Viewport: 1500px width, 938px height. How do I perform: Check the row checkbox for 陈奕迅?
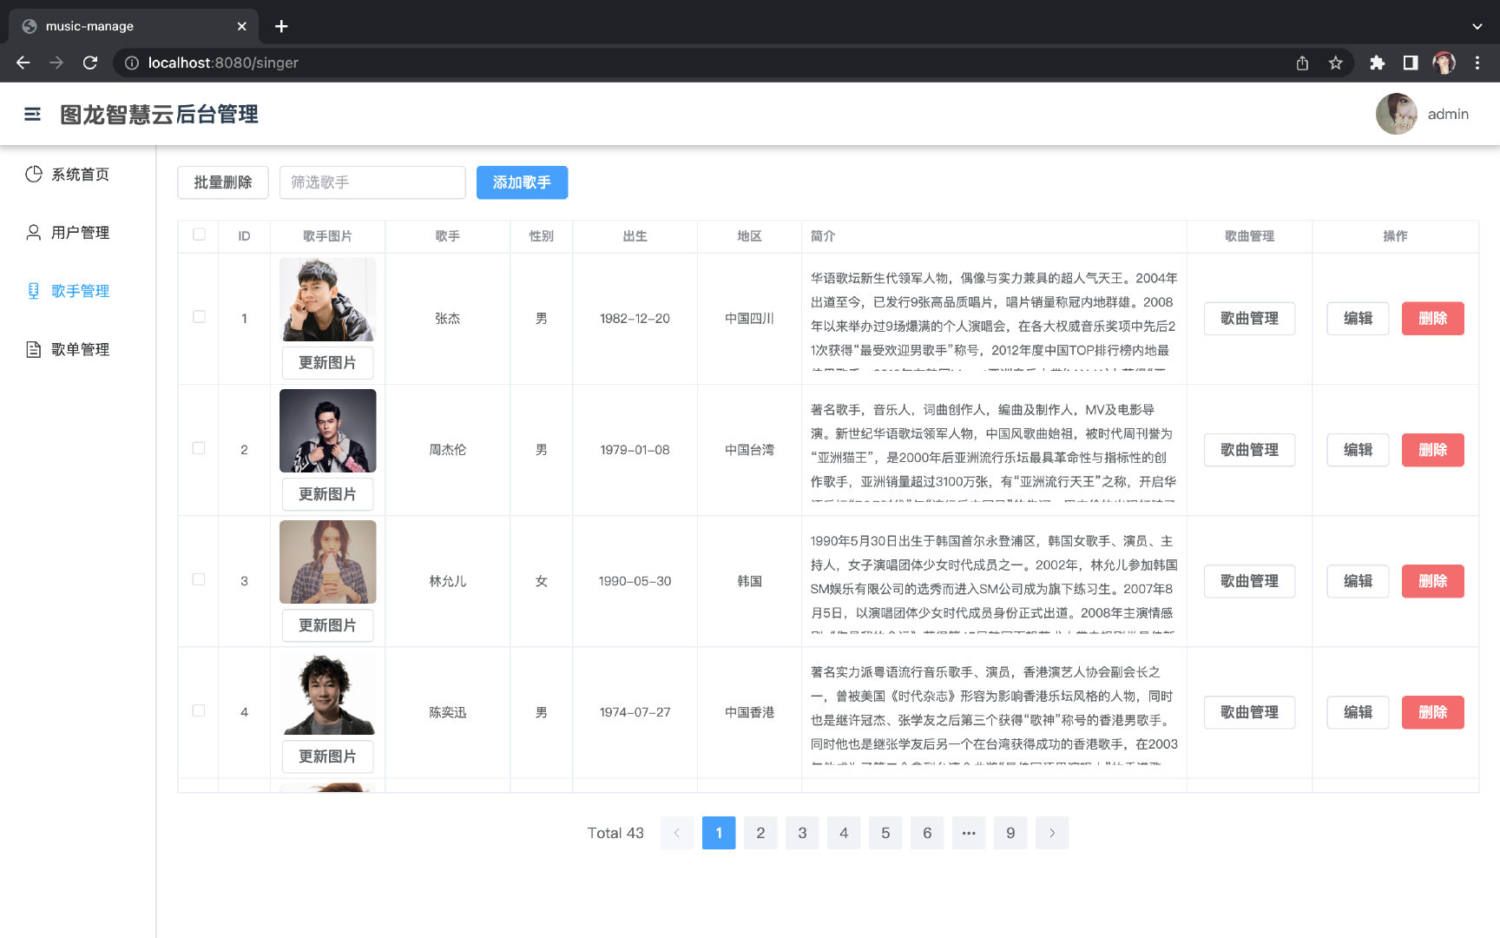click(x=199, y=711)
